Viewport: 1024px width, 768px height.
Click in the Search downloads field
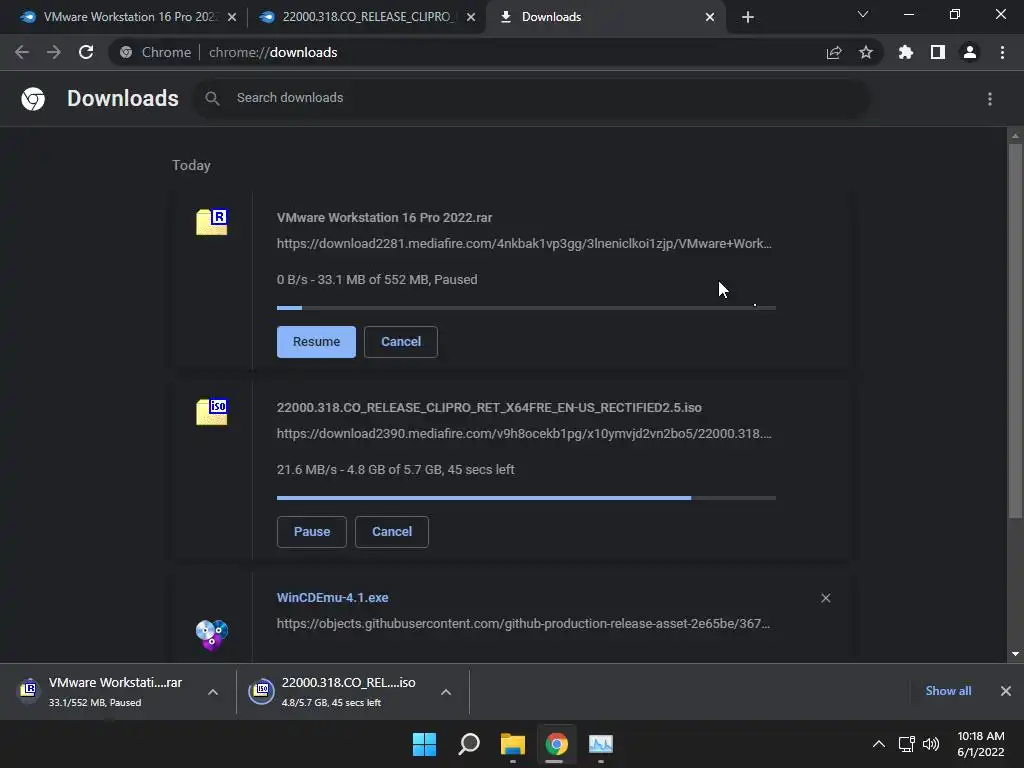click(x=532, y=98)
